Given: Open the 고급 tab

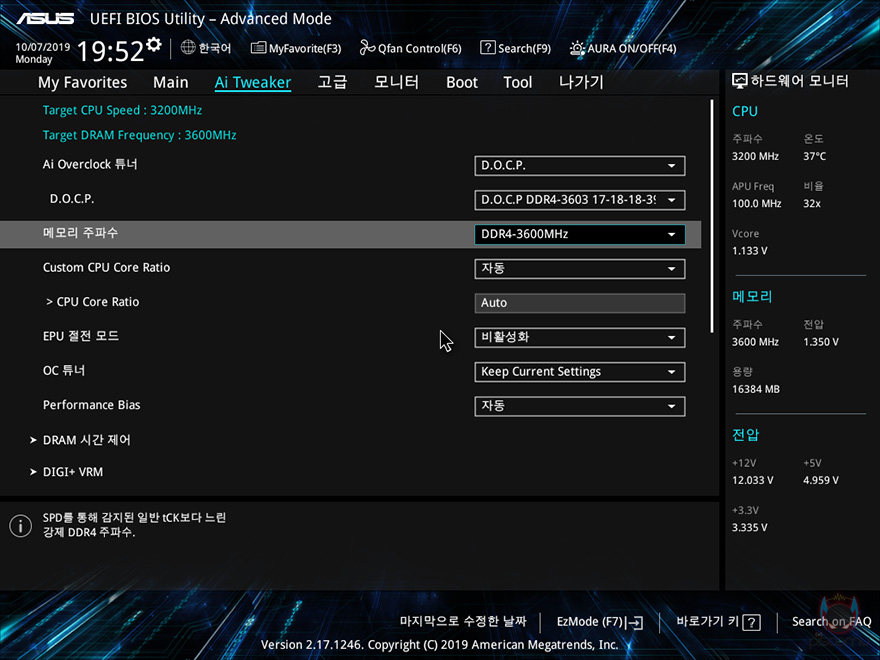Looking at the screenshot, I should (332, 82).
